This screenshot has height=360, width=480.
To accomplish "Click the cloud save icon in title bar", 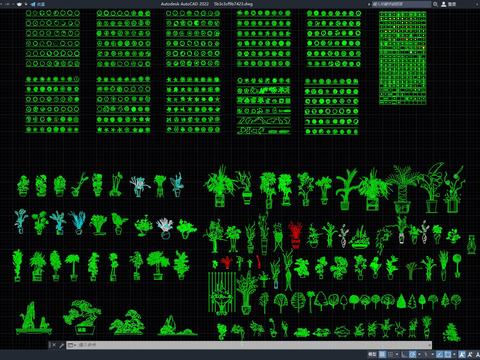I will click(19, 4).
